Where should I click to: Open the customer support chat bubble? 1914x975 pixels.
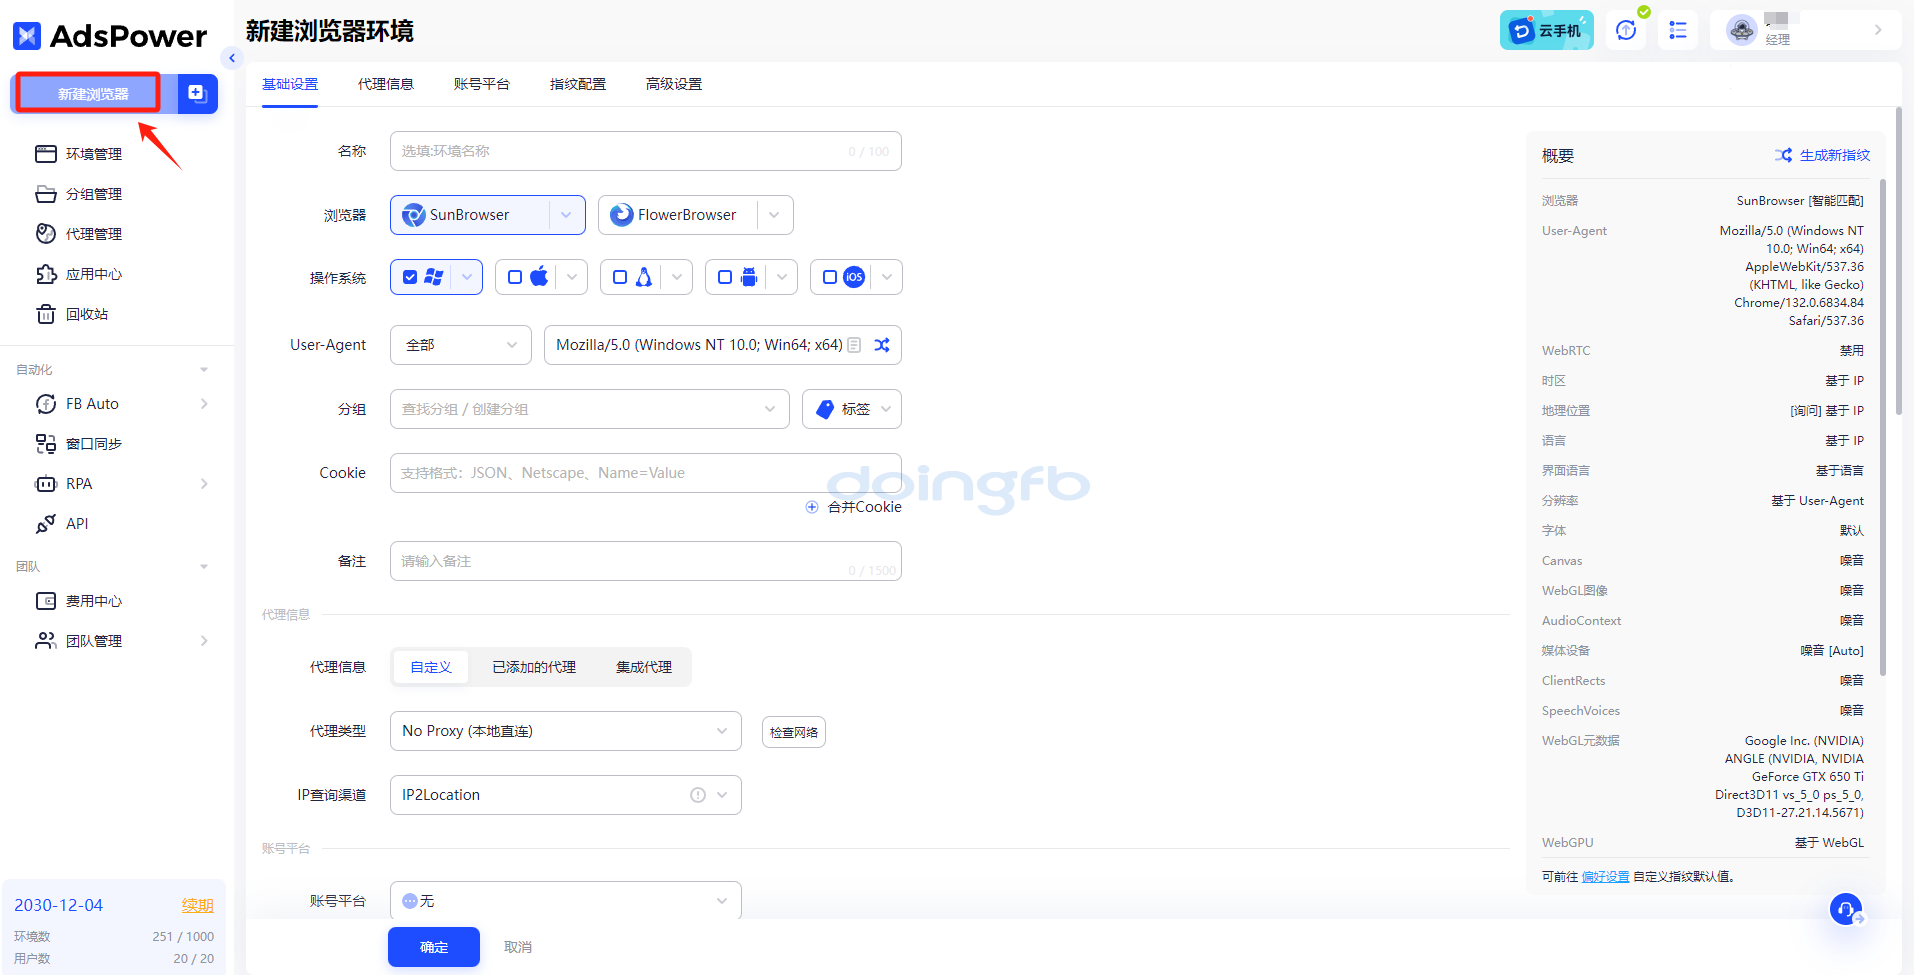coord(1846,910)
